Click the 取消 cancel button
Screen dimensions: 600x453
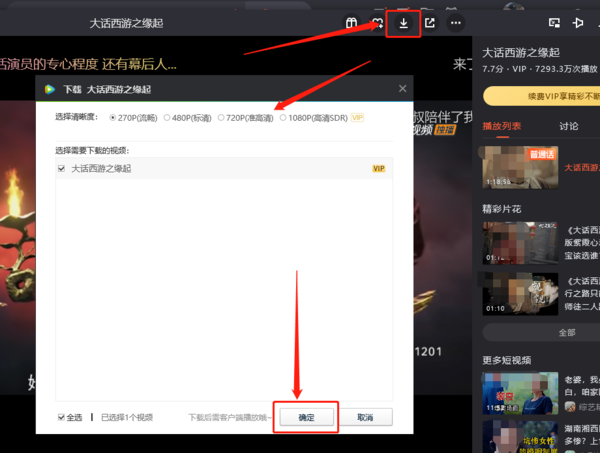tap(365, 417)
